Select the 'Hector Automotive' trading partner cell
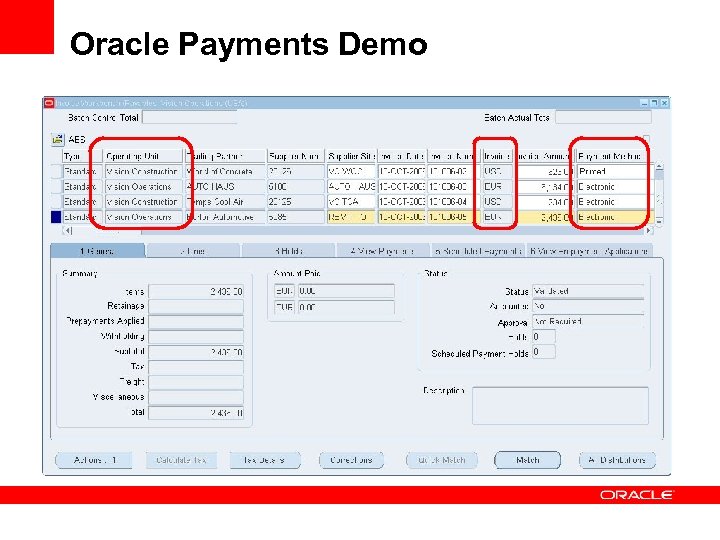 coord(225,217)
